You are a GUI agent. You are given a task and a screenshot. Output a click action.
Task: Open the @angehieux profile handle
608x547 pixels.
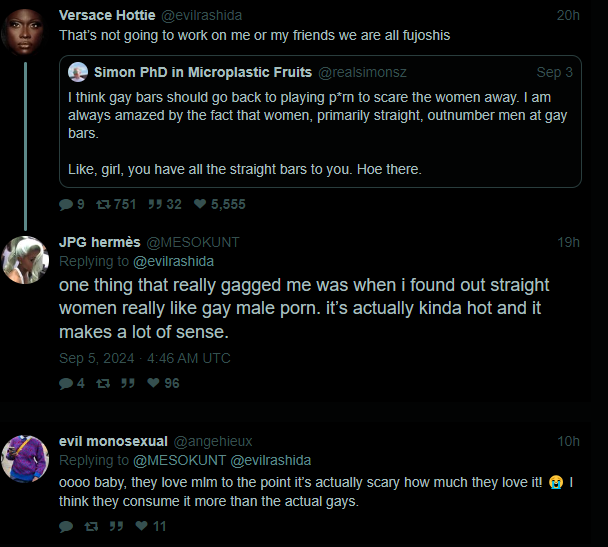point(216,441)
